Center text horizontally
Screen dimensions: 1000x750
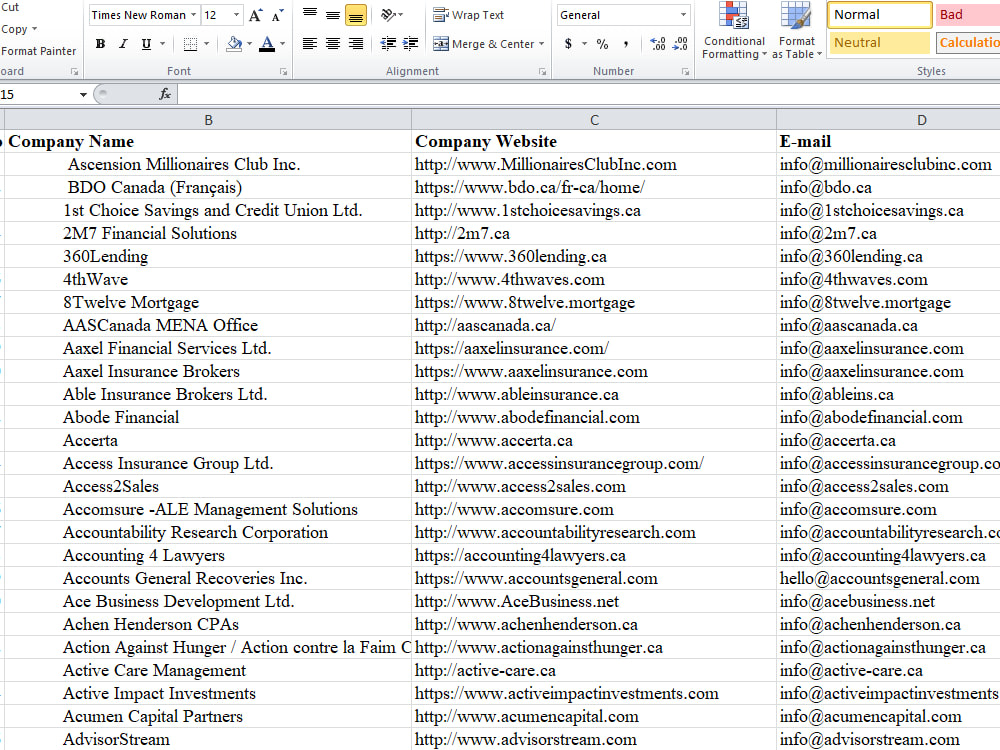pos(333,43)
